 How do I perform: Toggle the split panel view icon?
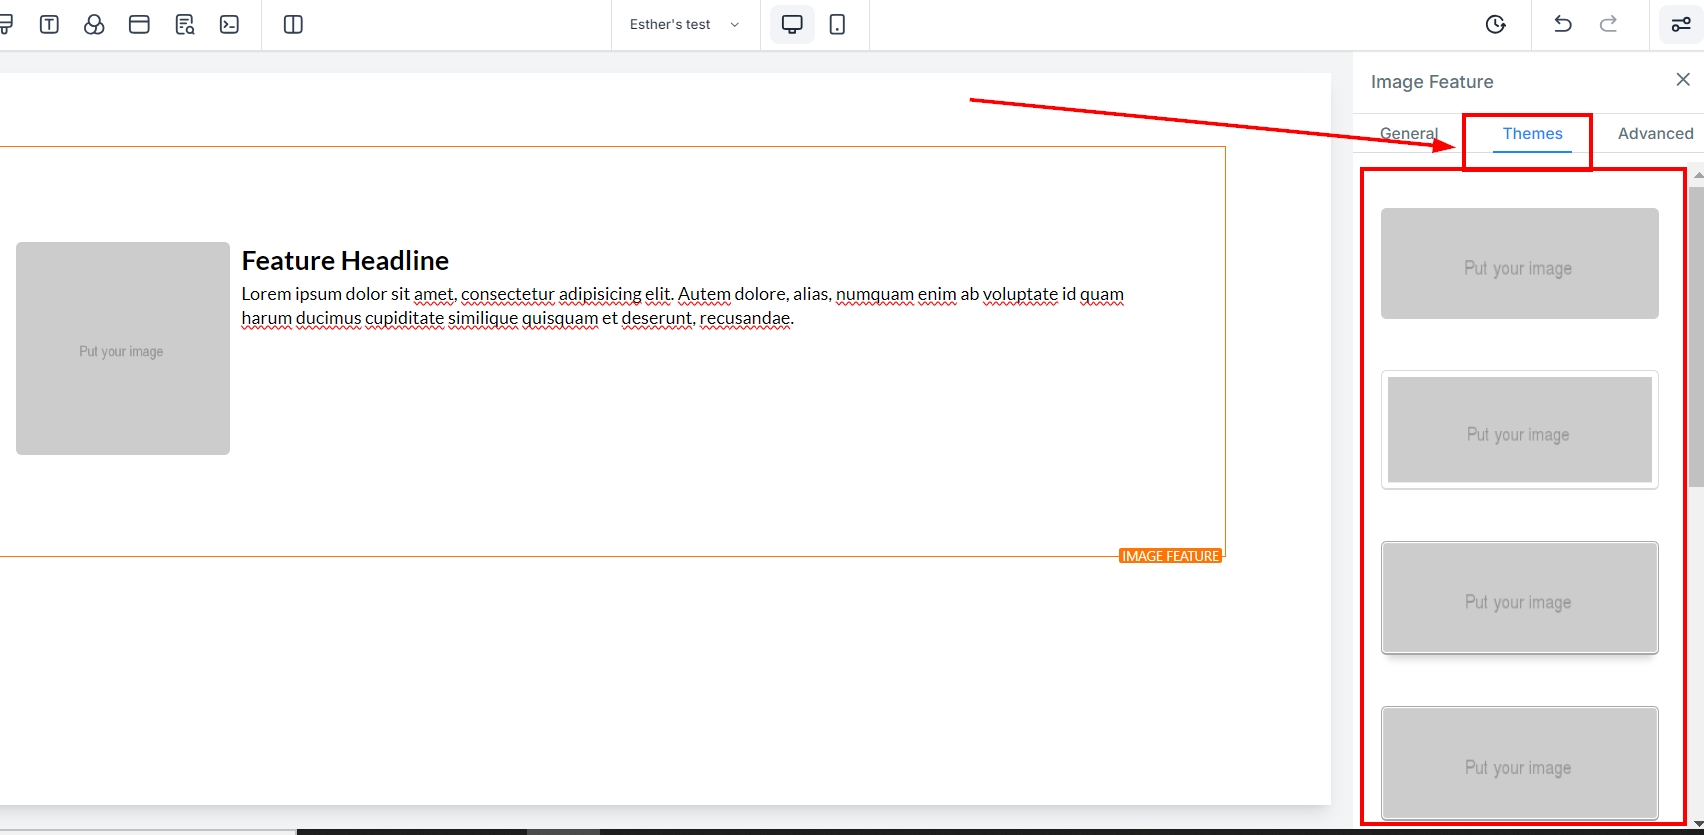click(293, 25)
